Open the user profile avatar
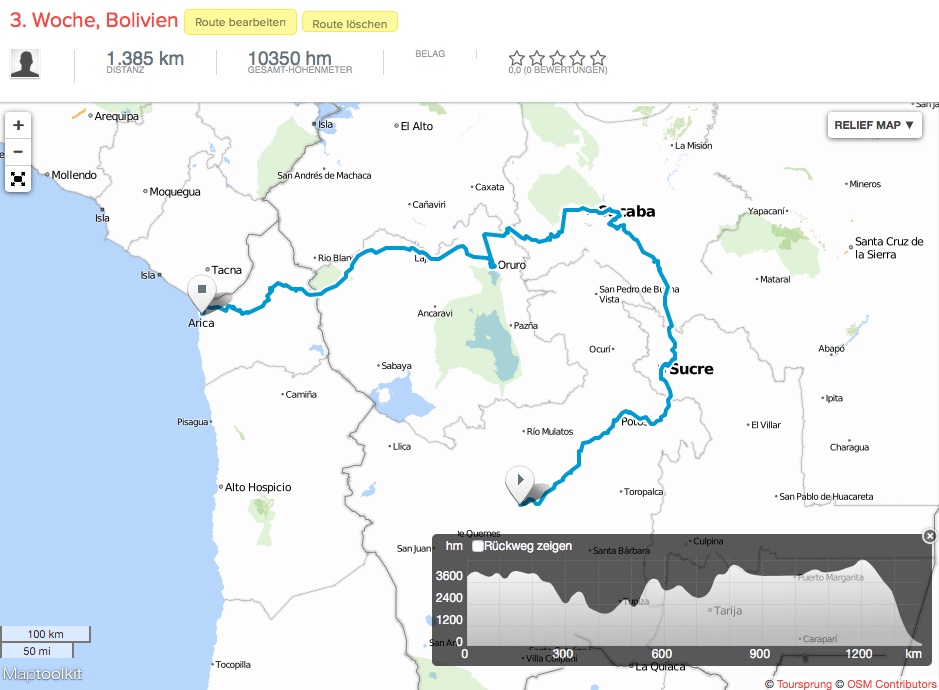Image resolution: width=939 pixels, height=690 pixels. pyautogui.click(x=25, y=63)
